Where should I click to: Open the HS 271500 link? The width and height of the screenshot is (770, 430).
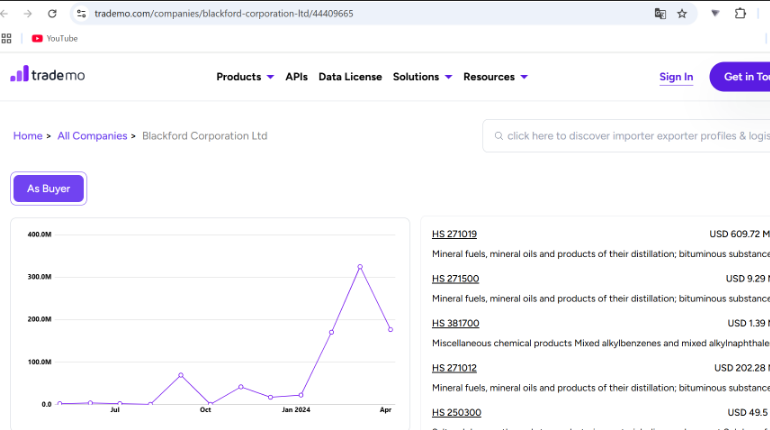coord(455,279)
